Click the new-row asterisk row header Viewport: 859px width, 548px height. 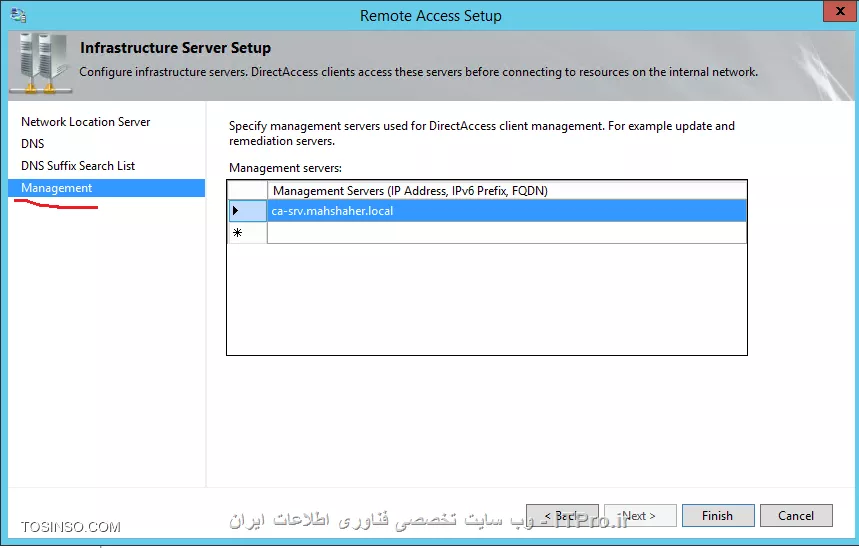coord(247,233)
